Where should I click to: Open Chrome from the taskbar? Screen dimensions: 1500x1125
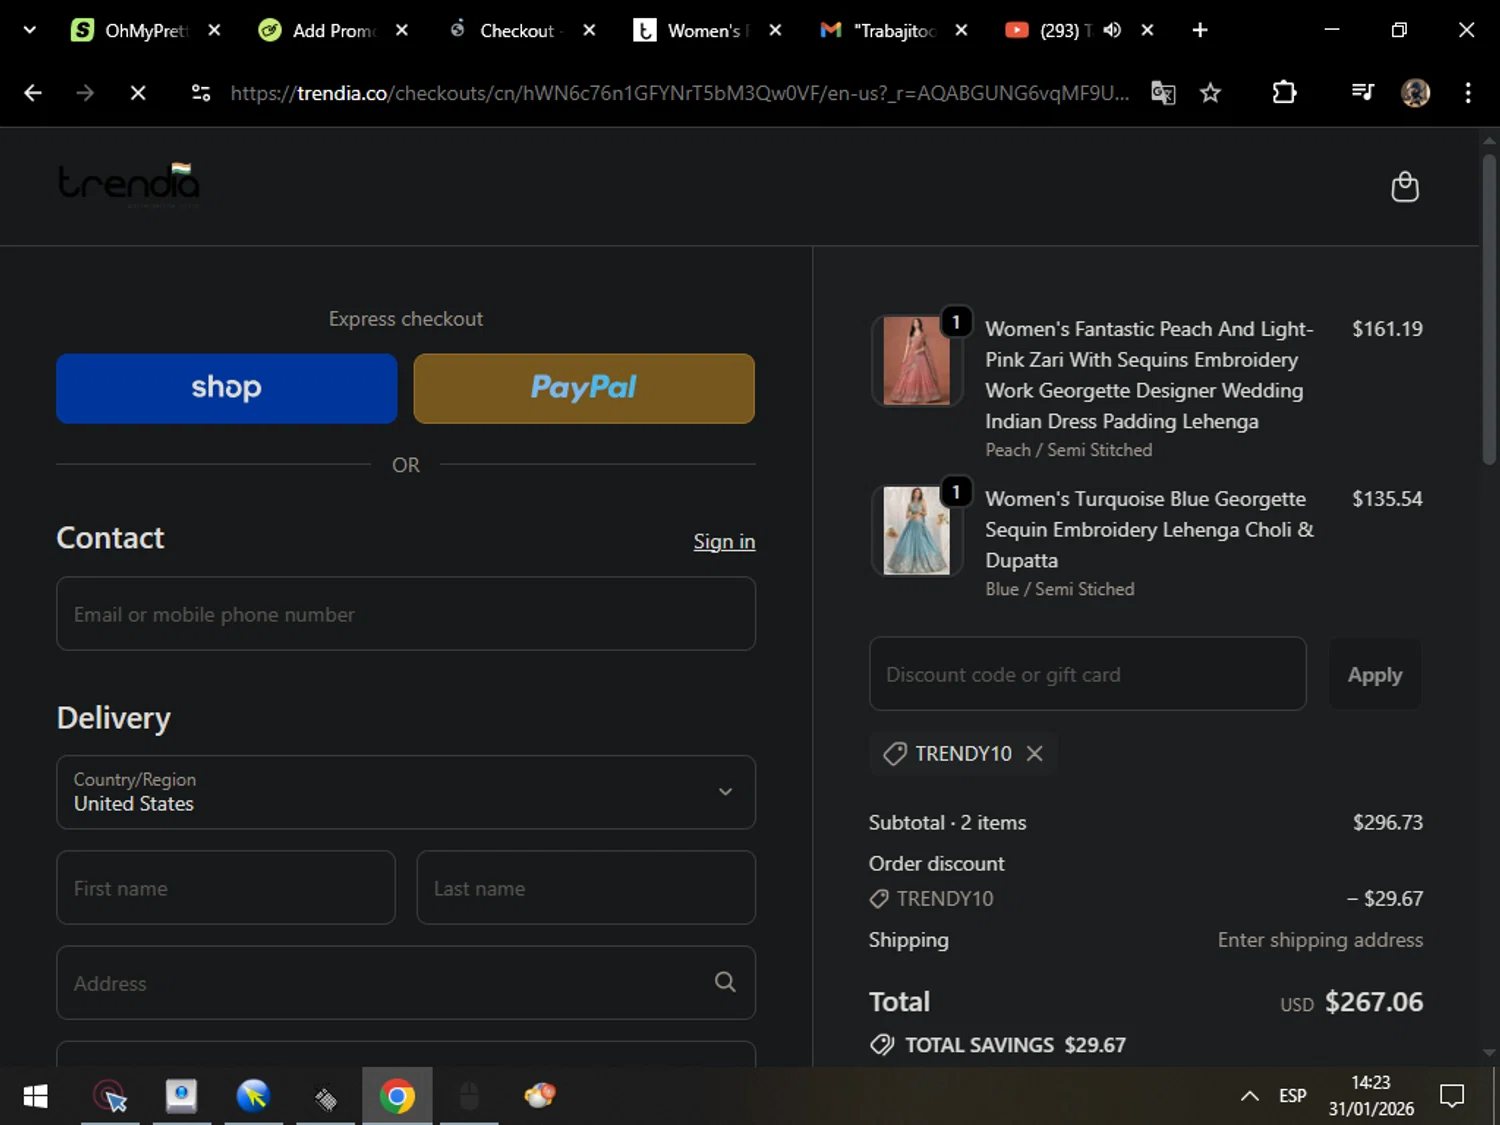[x=397, y=1097]
